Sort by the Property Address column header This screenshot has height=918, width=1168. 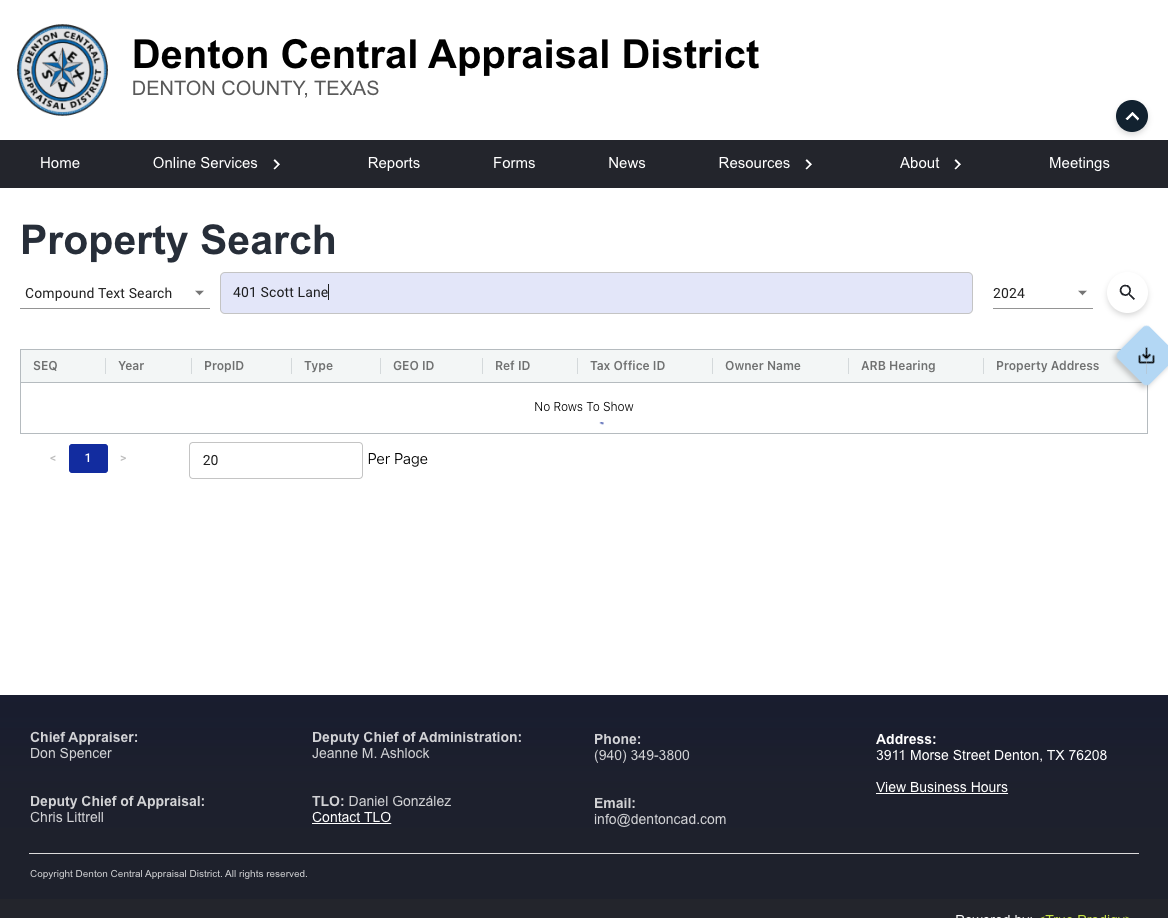point(1047,366)
